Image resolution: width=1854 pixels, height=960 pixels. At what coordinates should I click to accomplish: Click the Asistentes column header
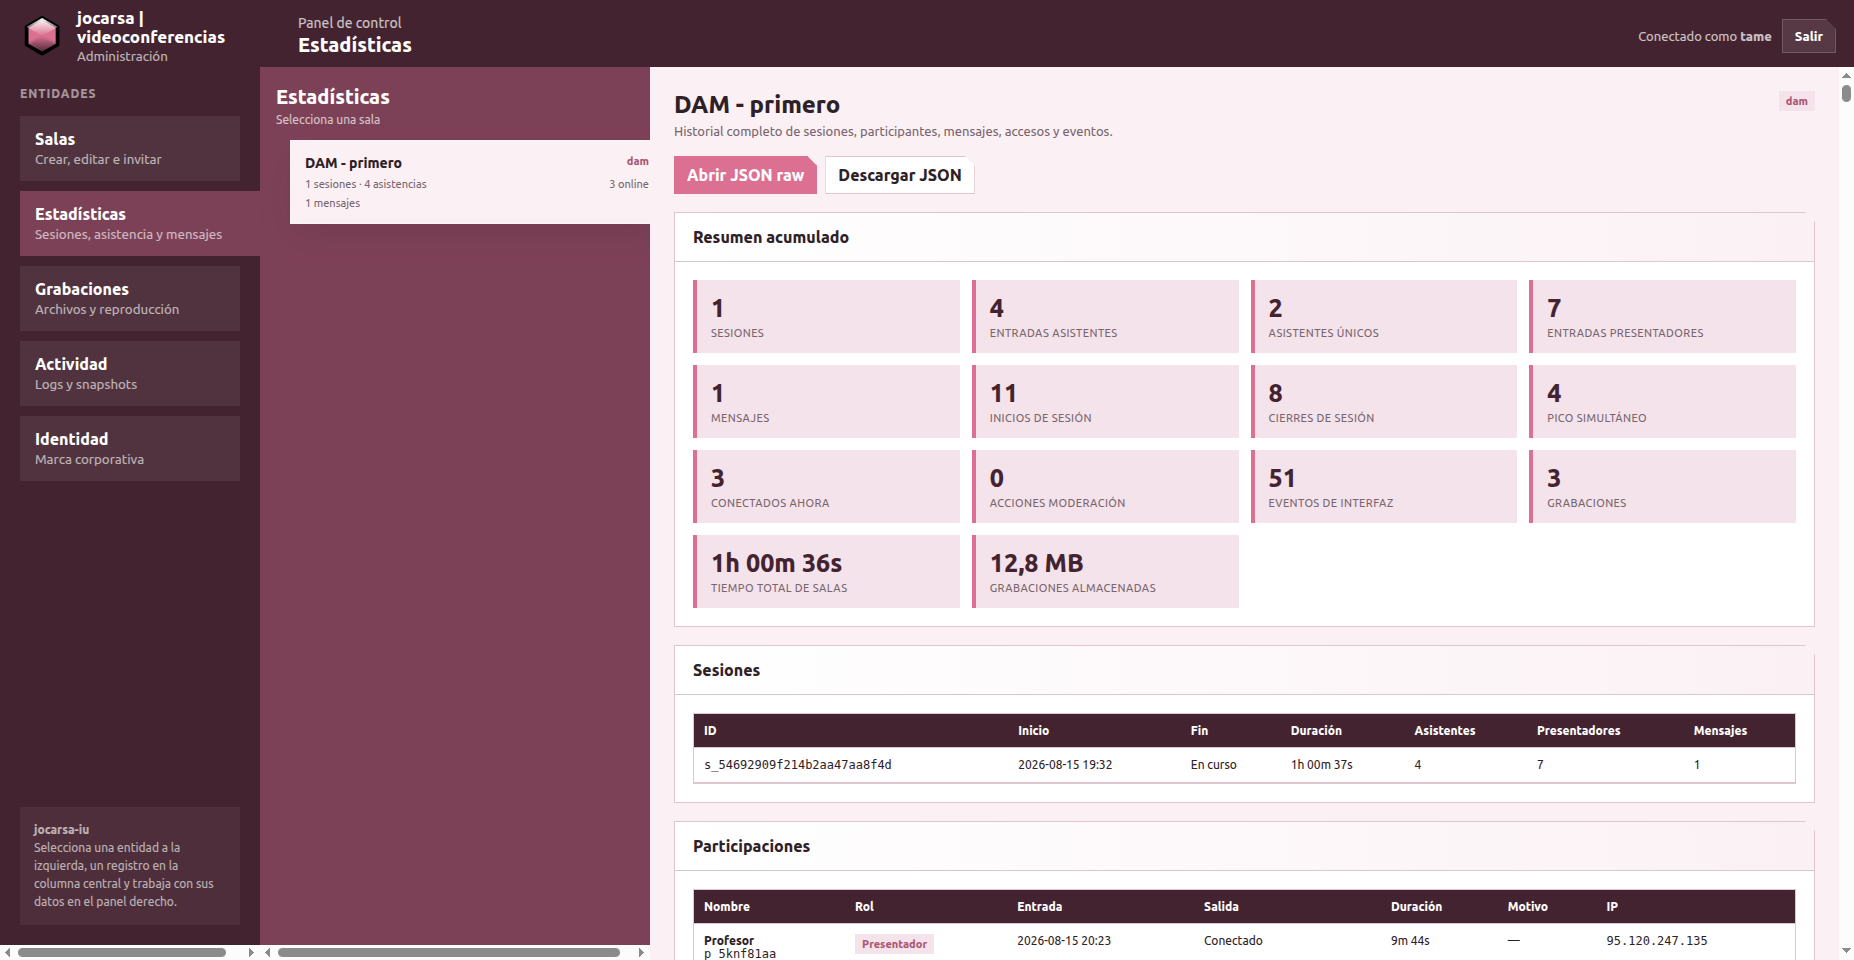[1444, 731]
